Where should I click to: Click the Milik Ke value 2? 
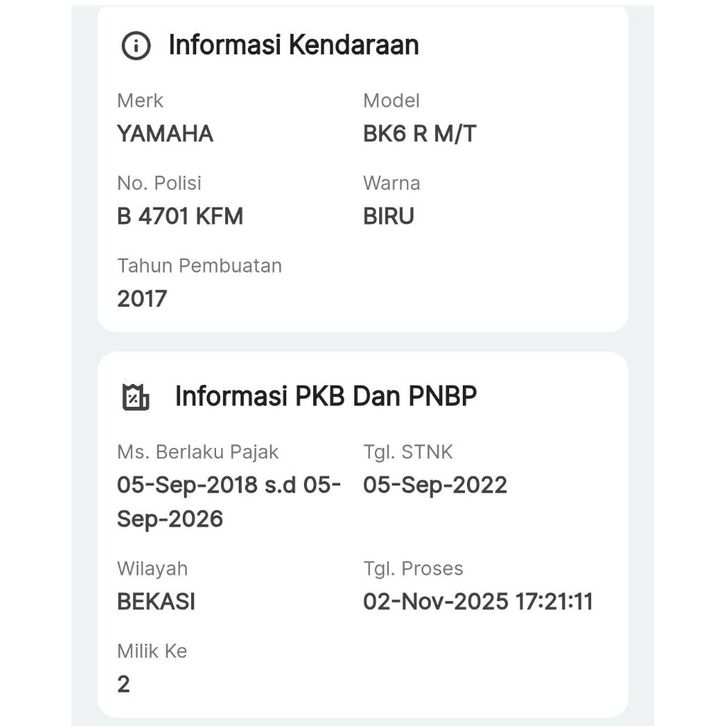point(124,684)
